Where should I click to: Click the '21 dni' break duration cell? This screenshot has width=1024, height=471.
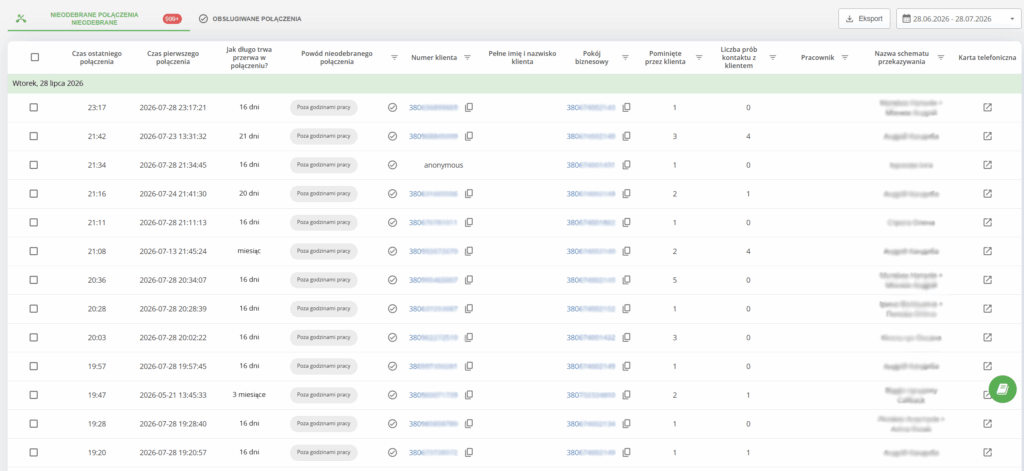(249, 136)
